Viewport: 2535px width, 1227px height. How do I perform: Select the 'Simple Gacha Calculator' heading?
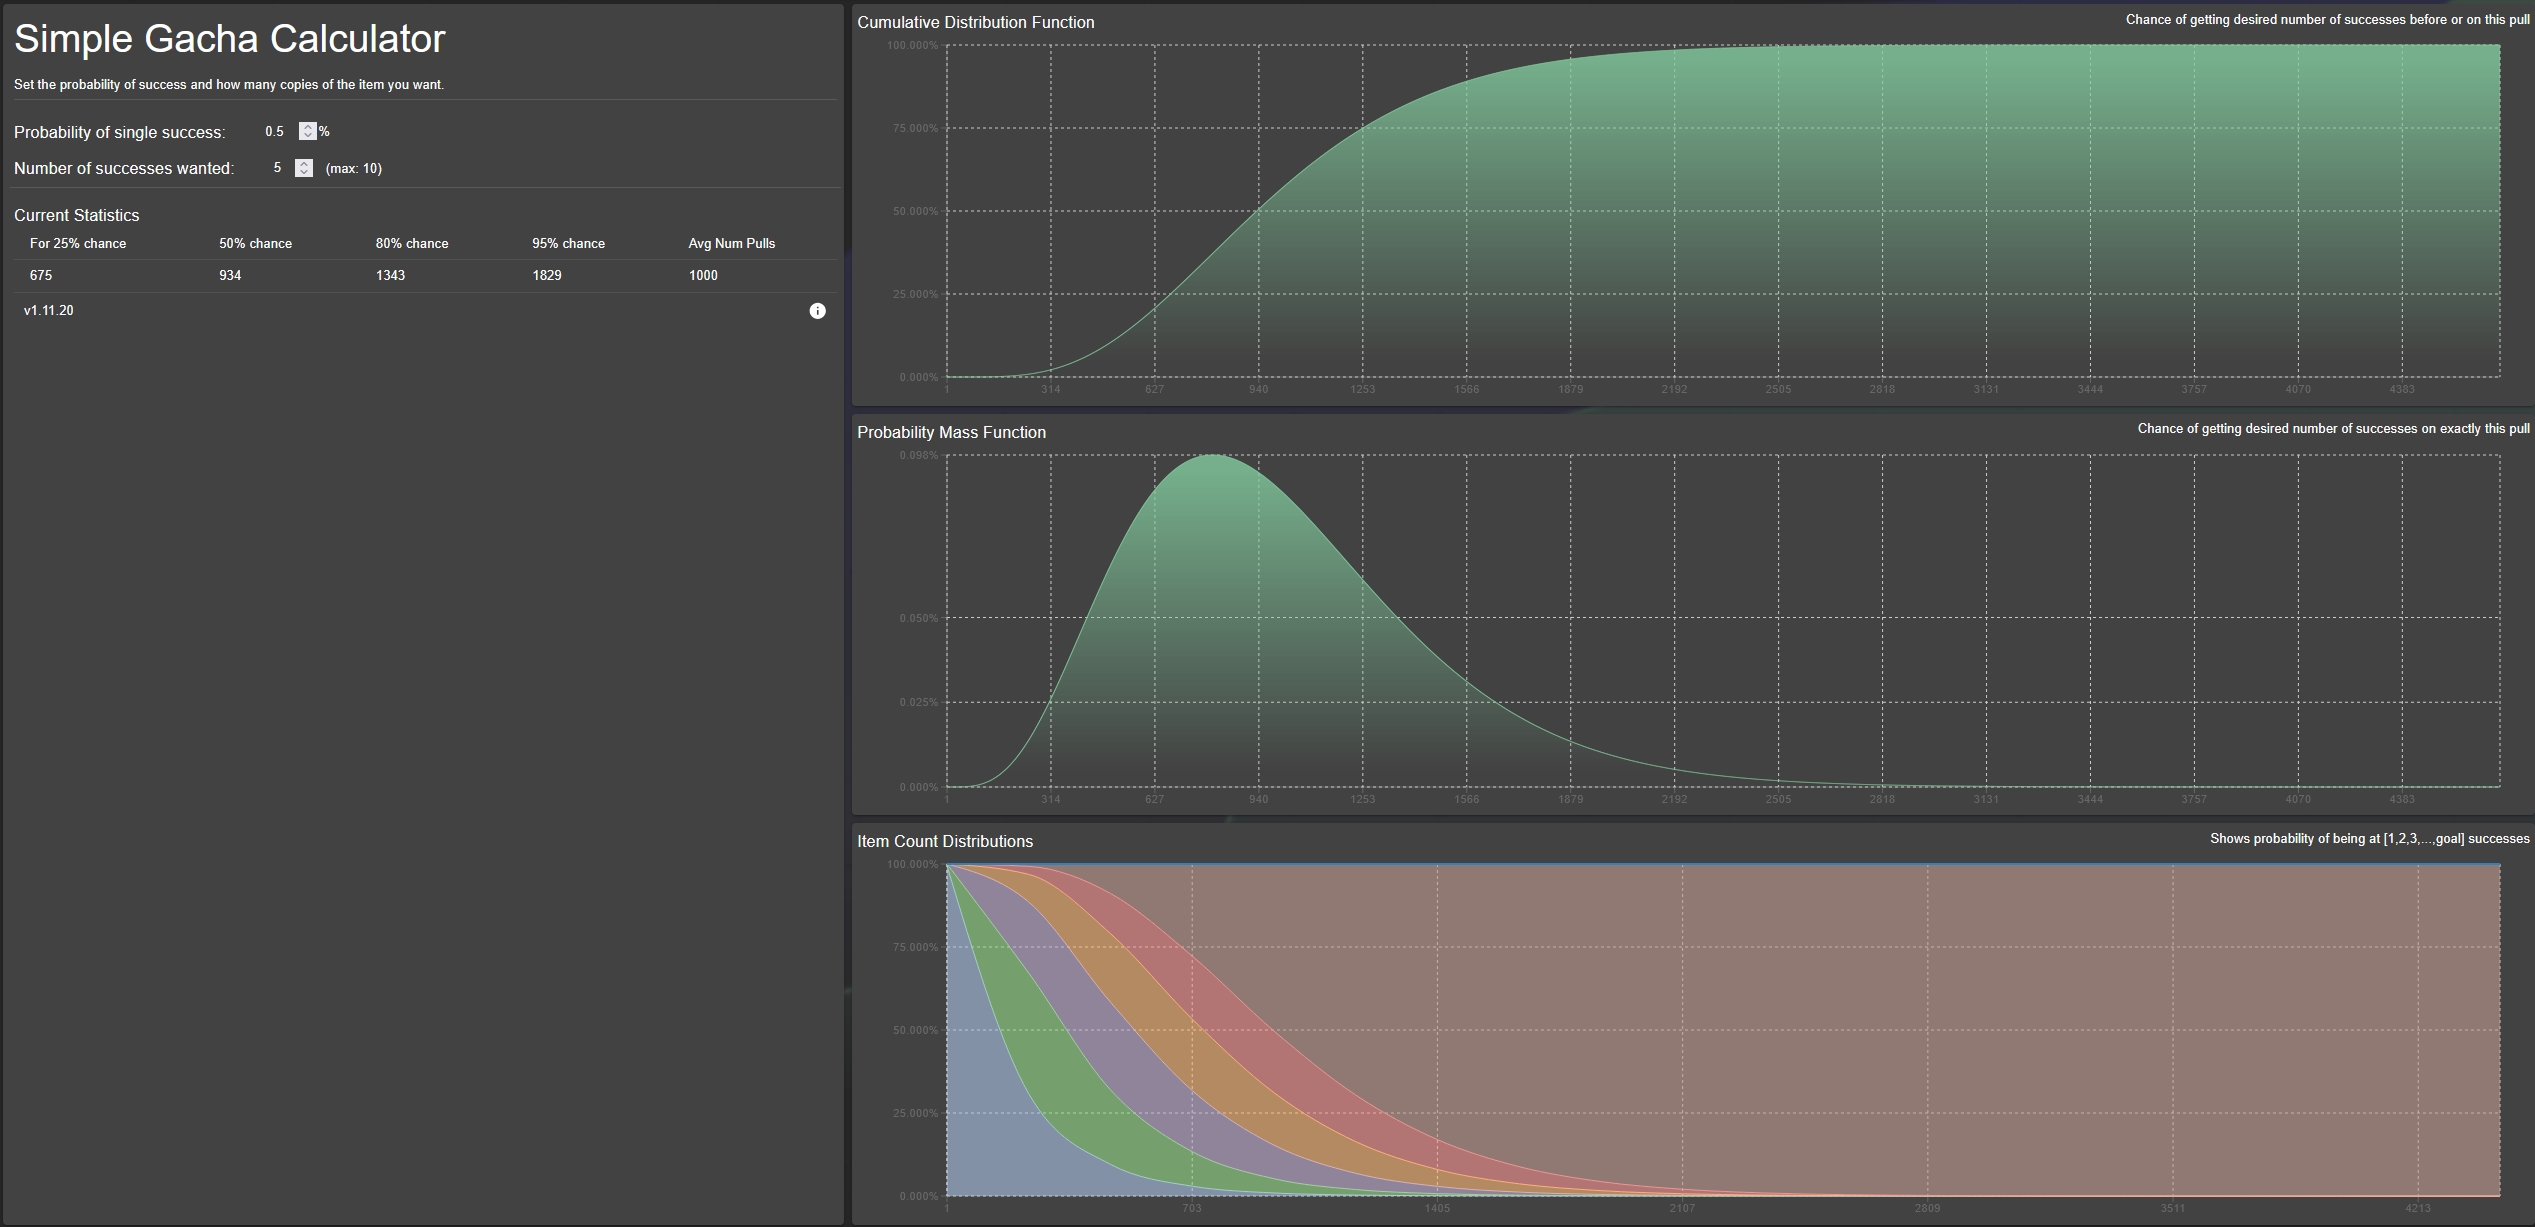[229, 39]
